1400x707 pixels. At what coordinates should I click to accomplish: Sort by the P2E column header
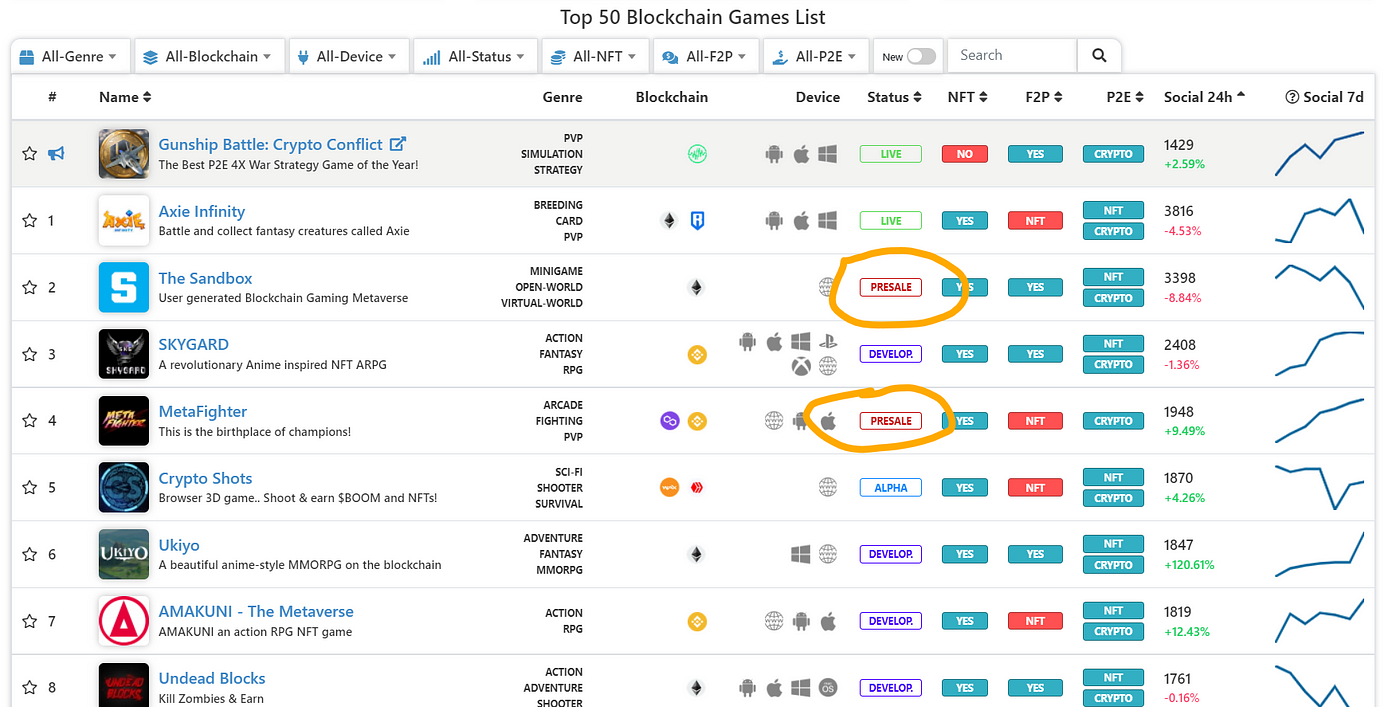(1124, 97)
